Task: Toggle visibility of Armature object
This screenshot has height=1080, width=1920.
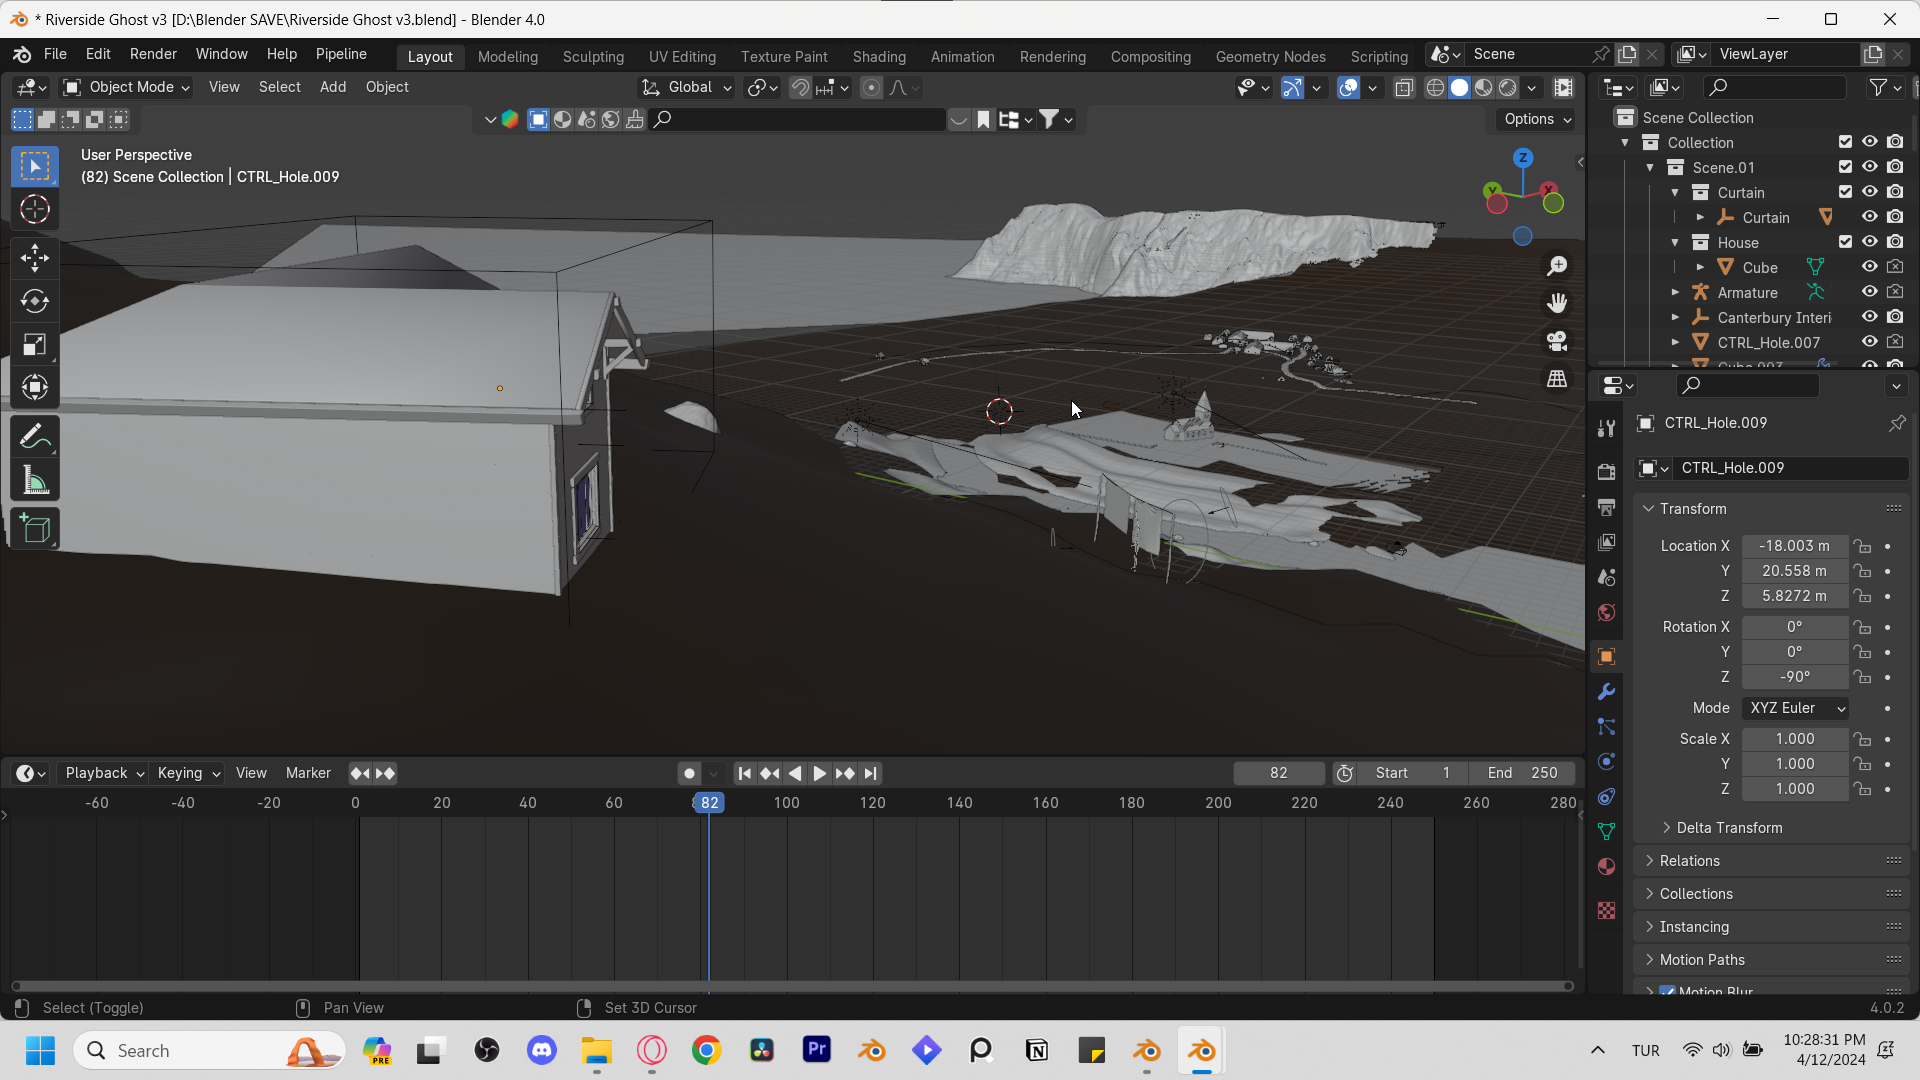Action: (1869, 292)
